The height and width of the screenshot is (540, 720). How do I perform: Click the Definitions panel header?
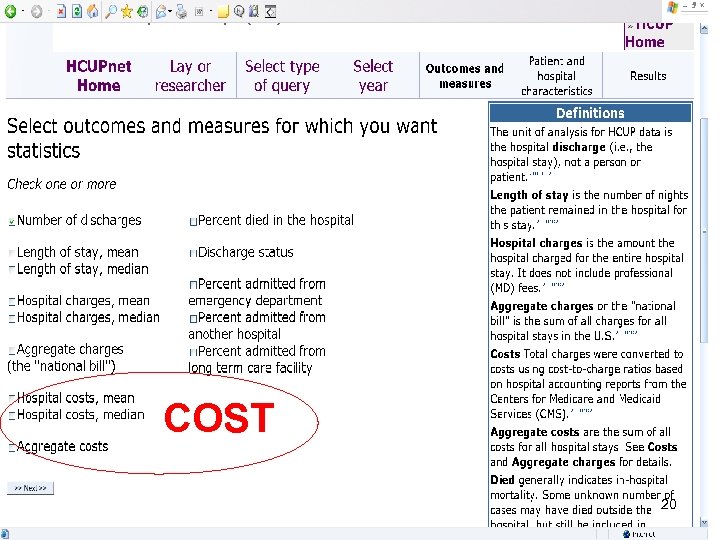pyautogui.click(x=590, y=113)
